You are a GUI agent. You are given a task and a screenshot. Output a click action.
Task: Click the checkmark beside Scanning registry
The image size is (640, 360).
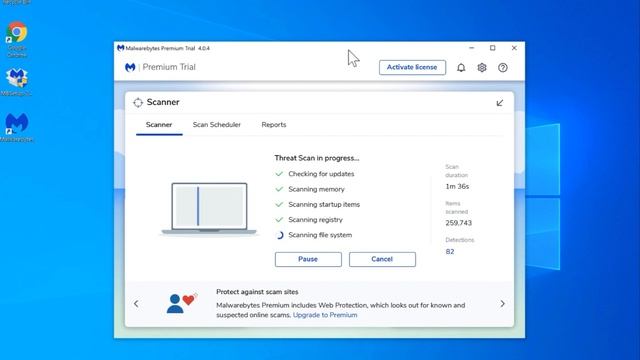(x=279, y=220)
